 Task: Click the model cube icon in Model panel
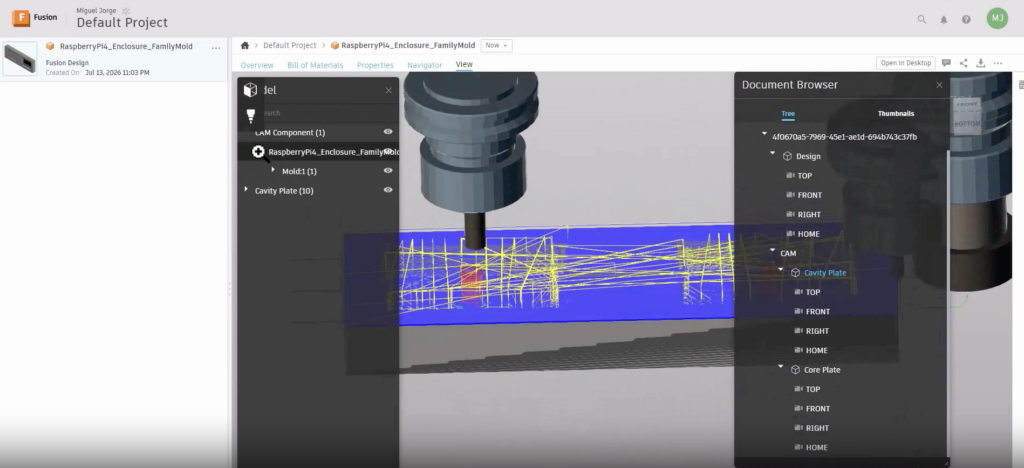click(x=250, y=90)
